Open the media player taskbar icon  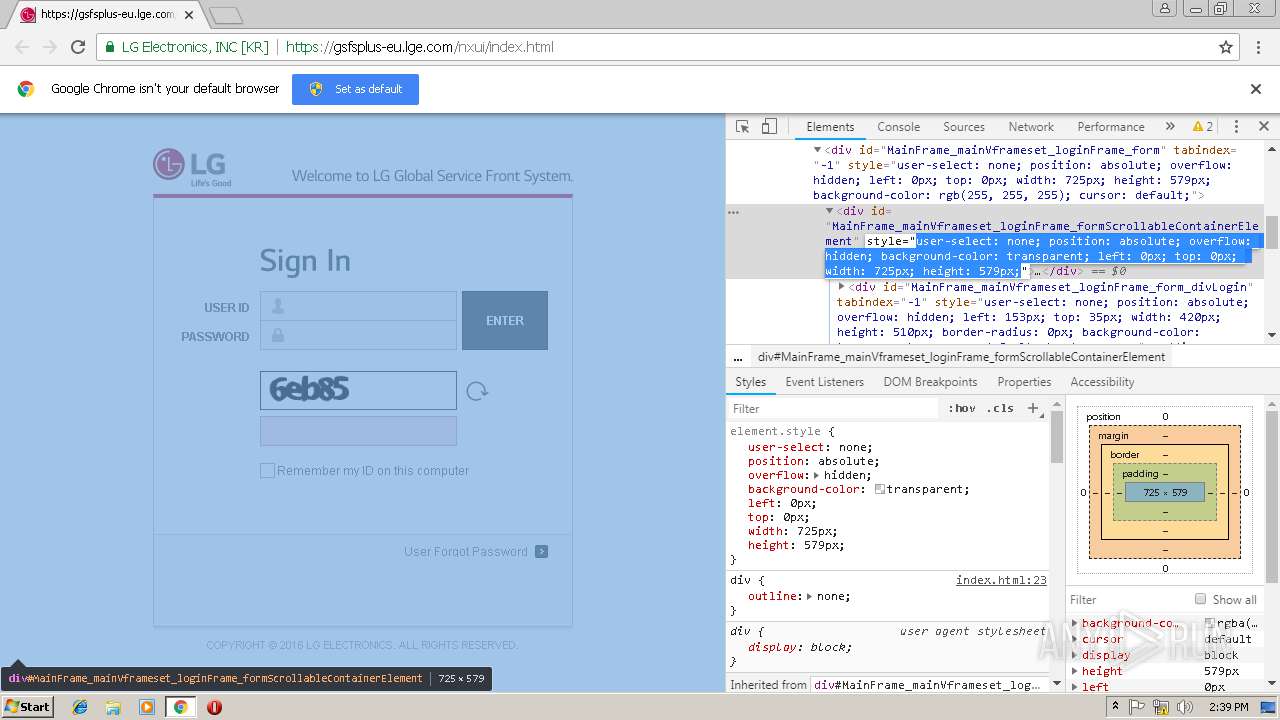[x=147, y=707]
